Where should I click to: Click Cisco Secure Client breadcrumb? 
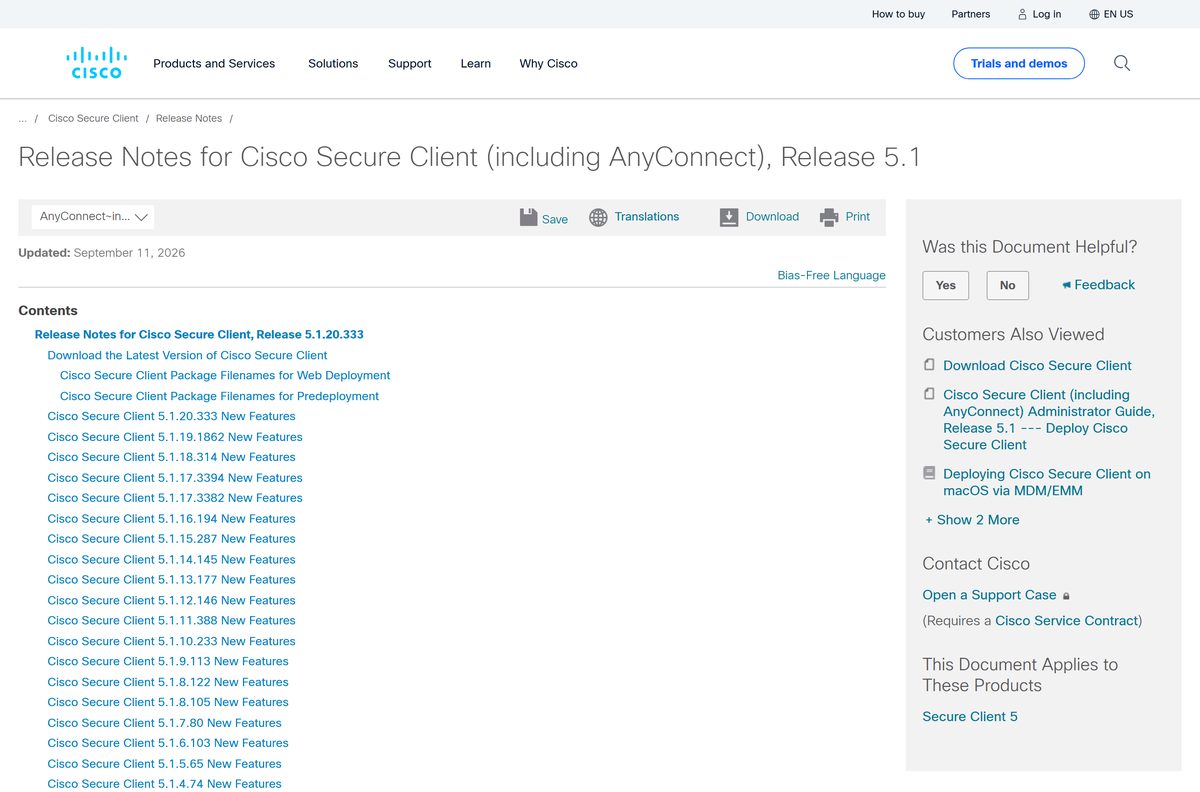(93, 118)
